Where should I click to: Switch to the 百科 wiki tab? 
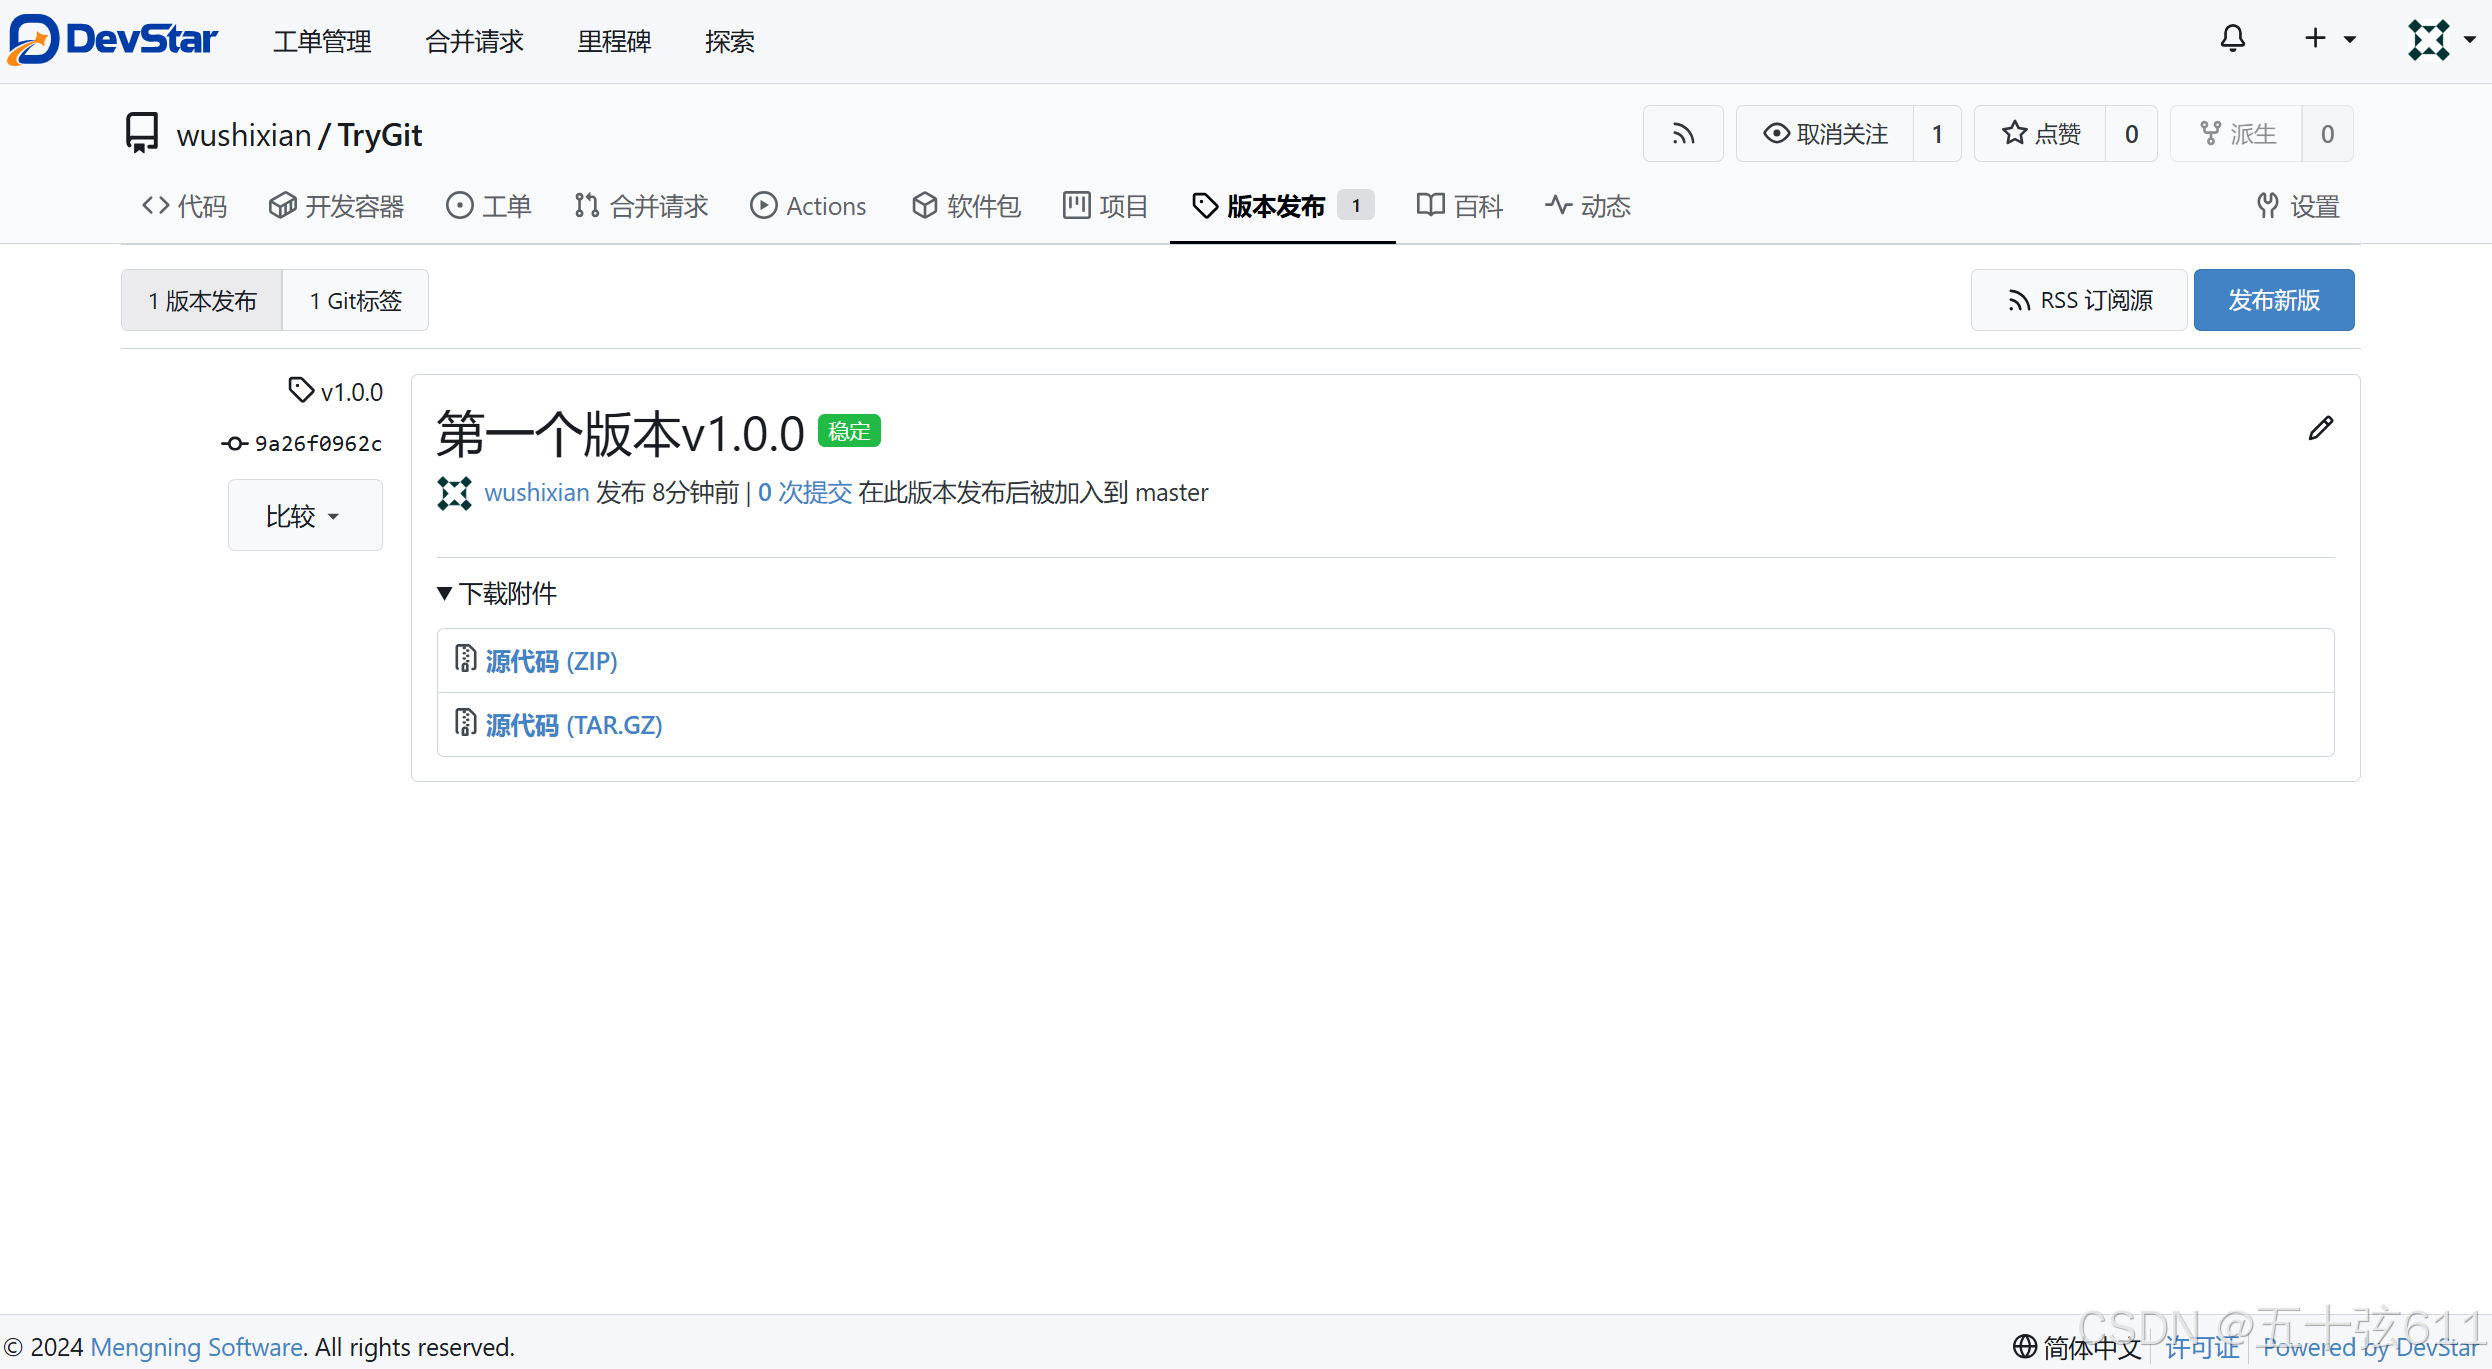(1459, 206)
